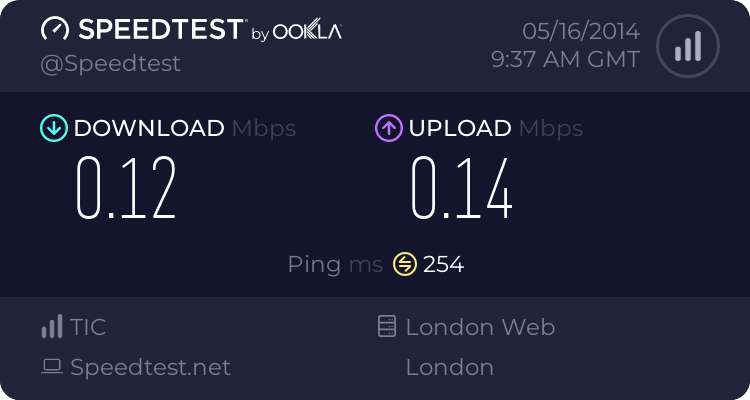Click the 254 ping value
This screenshot has width=750, height=400.
443,264
